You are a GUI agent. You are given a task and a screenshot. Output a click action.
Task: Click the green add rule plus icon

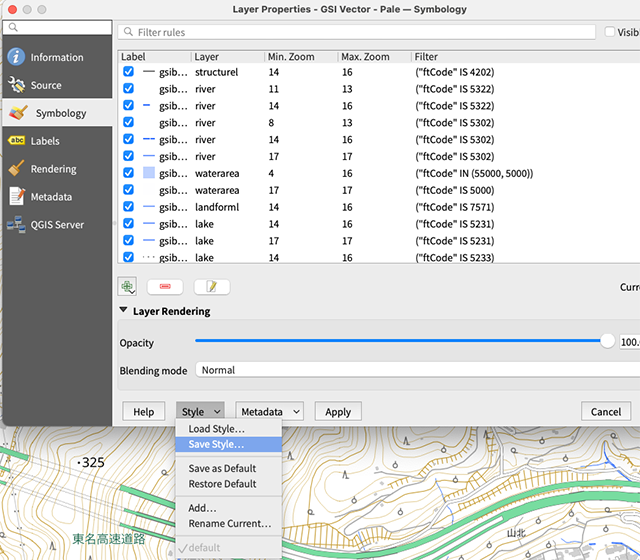(127, 287)
